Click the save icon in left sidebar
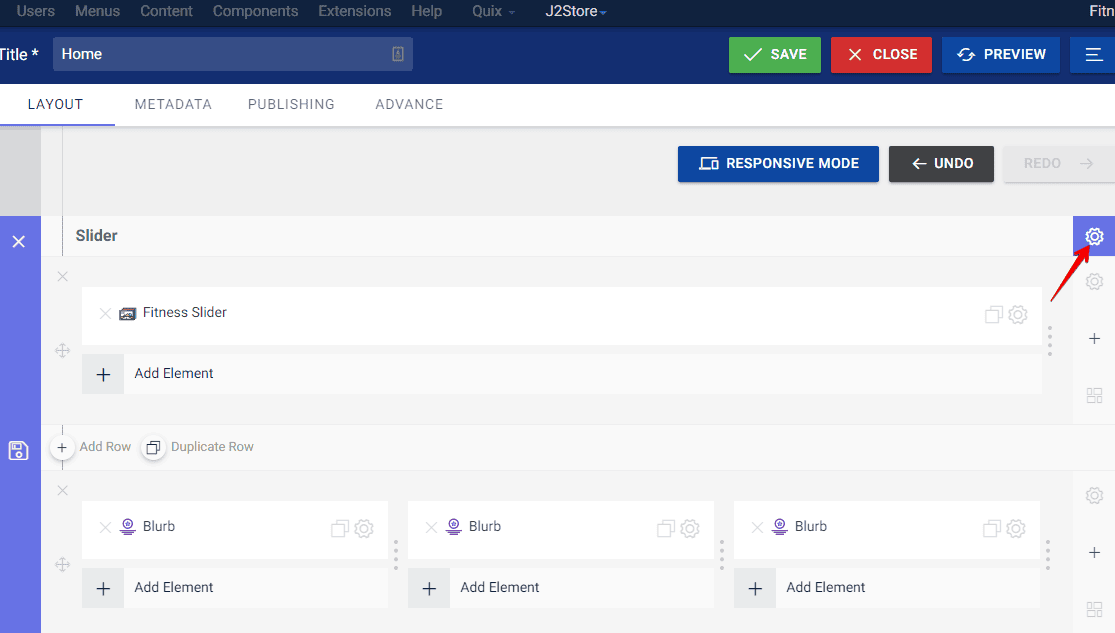The image size is (1115, 633). (x=18, y=450)
